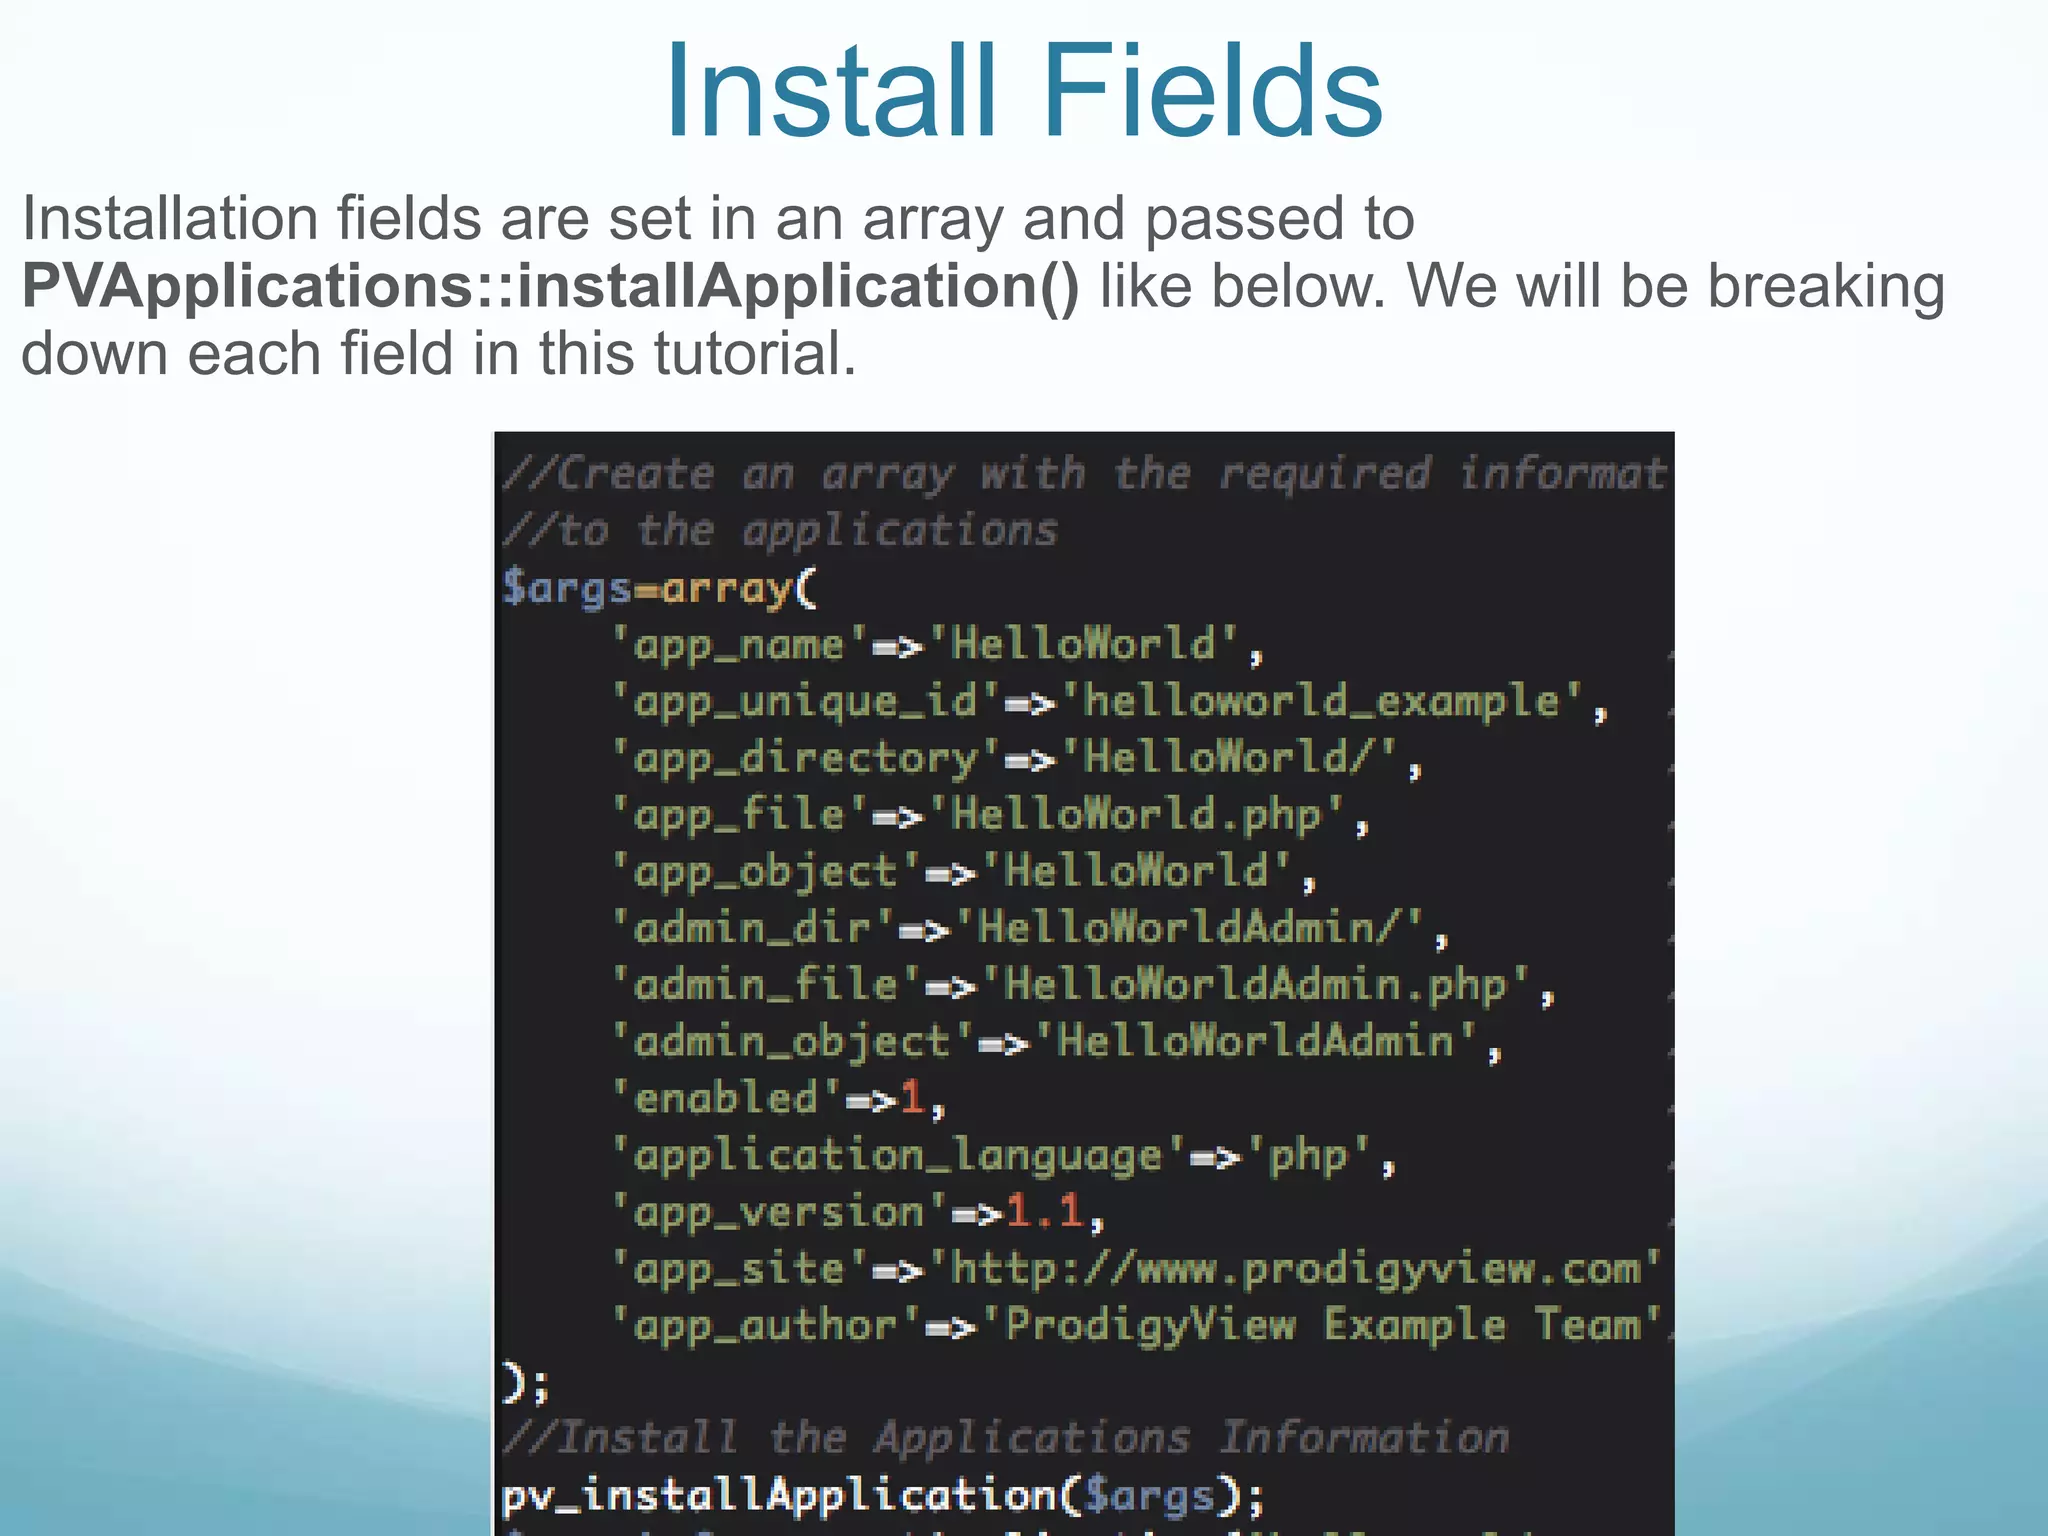Click 'down each field in this tutorial' line
Viewport: 2048px width, 1536px height.
pos(438,354)
